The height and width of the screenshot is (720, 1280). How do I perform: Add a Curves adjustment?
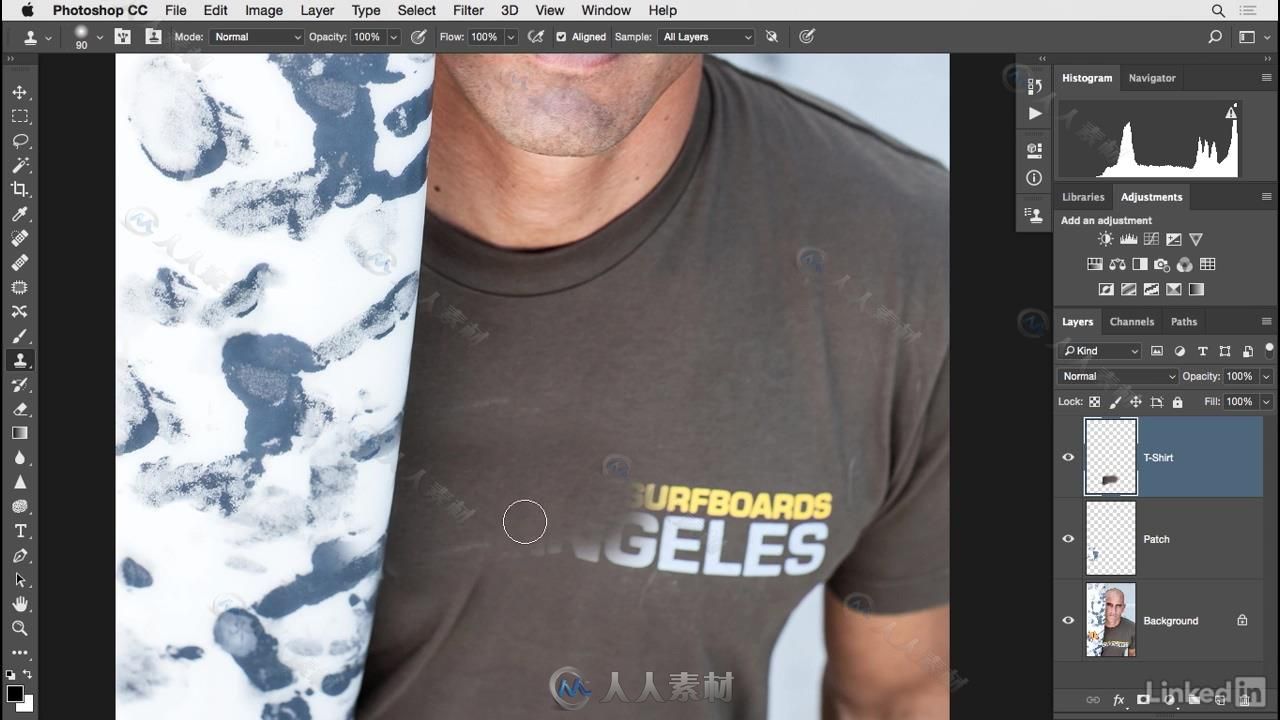point(1151,239)
